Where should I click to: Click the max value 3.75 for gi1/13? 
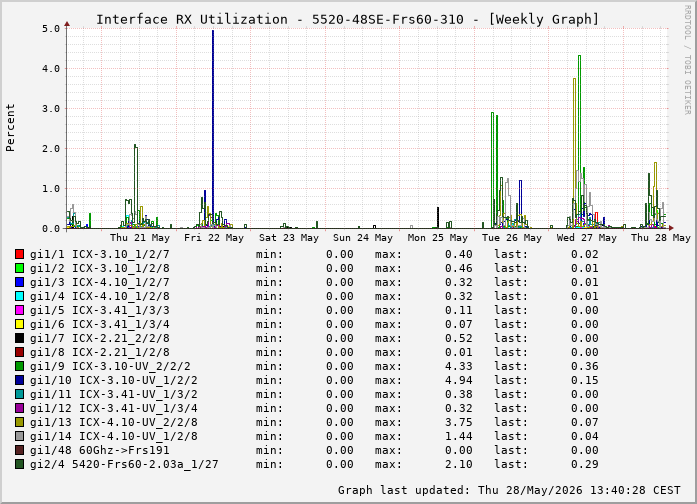pos(459,422)
